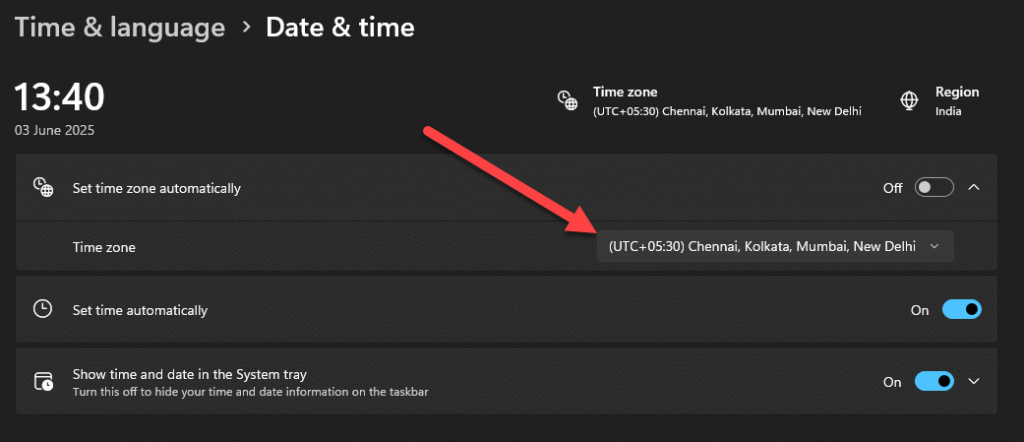1024x442 pixels.
Task: Click the 13:40 current time display
Action: [59, 98]
